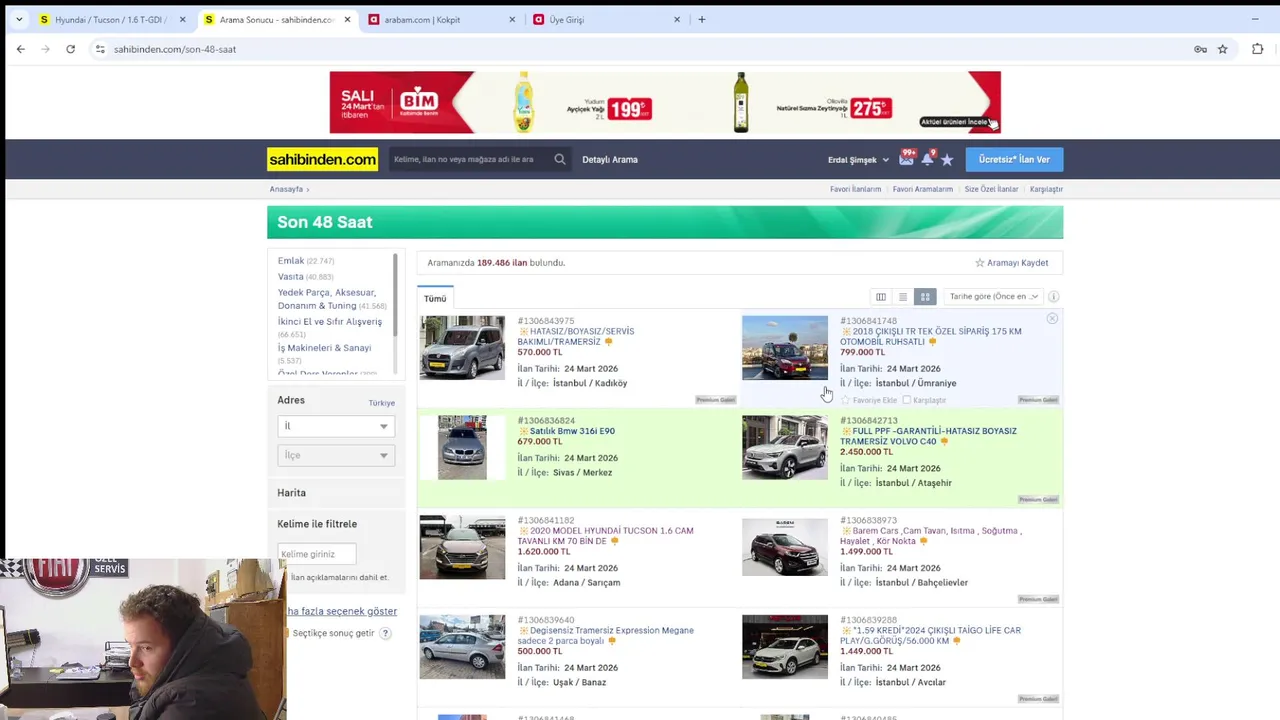Image resolution: width=1280 pixels, height=720 pixels.
Task: Open Favori Aramalarım menu link
Action: [x=923, y=189]
